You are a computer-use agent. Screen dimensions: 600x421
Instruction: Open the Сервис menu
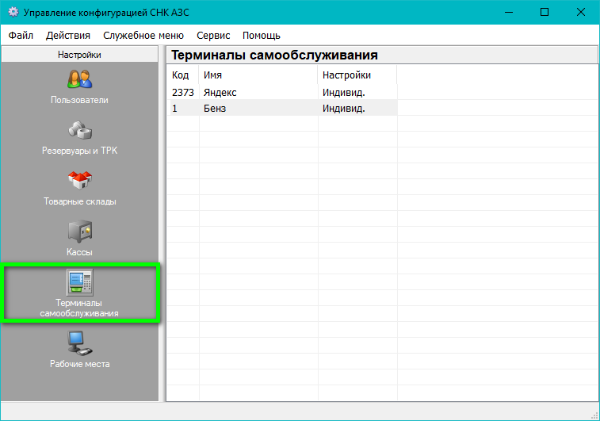(x=214, y=35)
